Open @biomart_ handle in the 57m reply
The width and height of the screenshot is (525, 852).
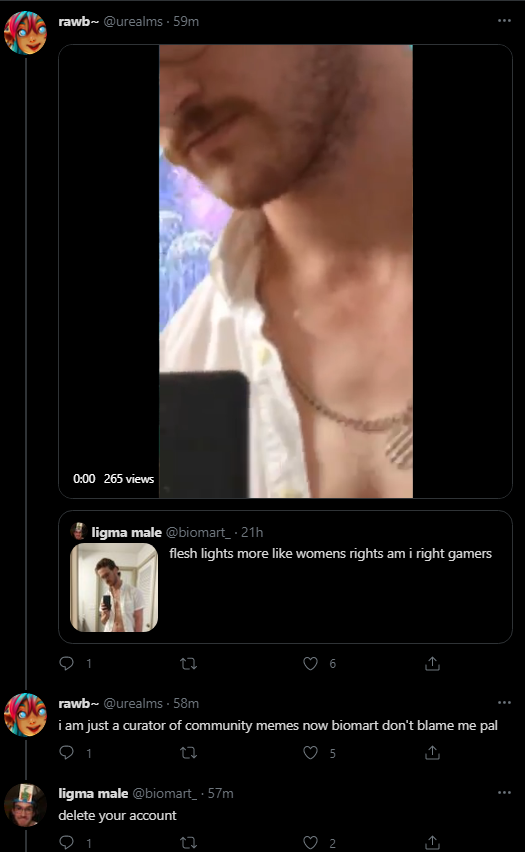pos(165,793)
